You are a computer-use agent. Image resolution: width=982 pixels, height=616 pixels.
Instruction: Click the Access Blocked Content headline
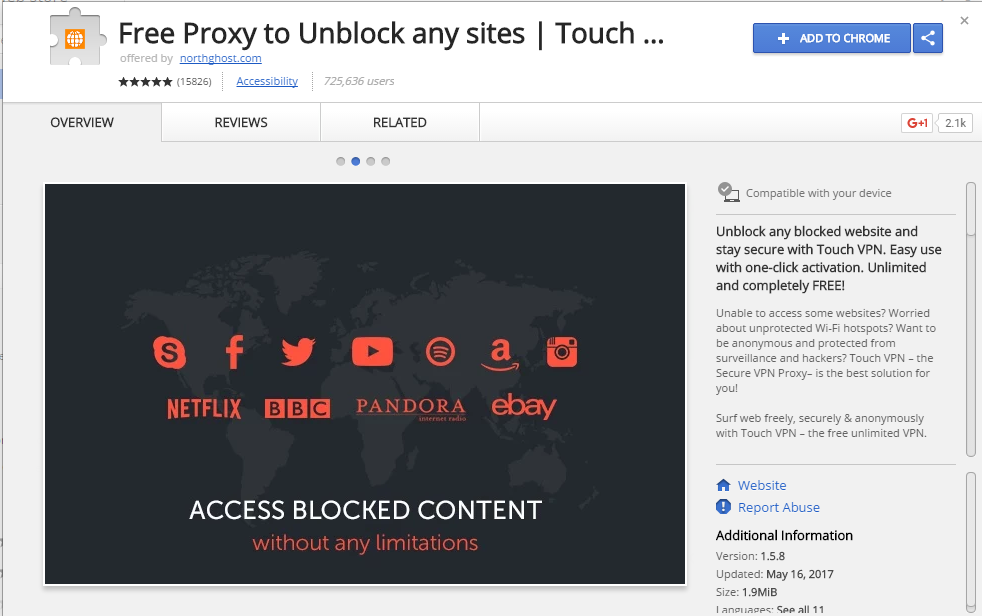366,510
